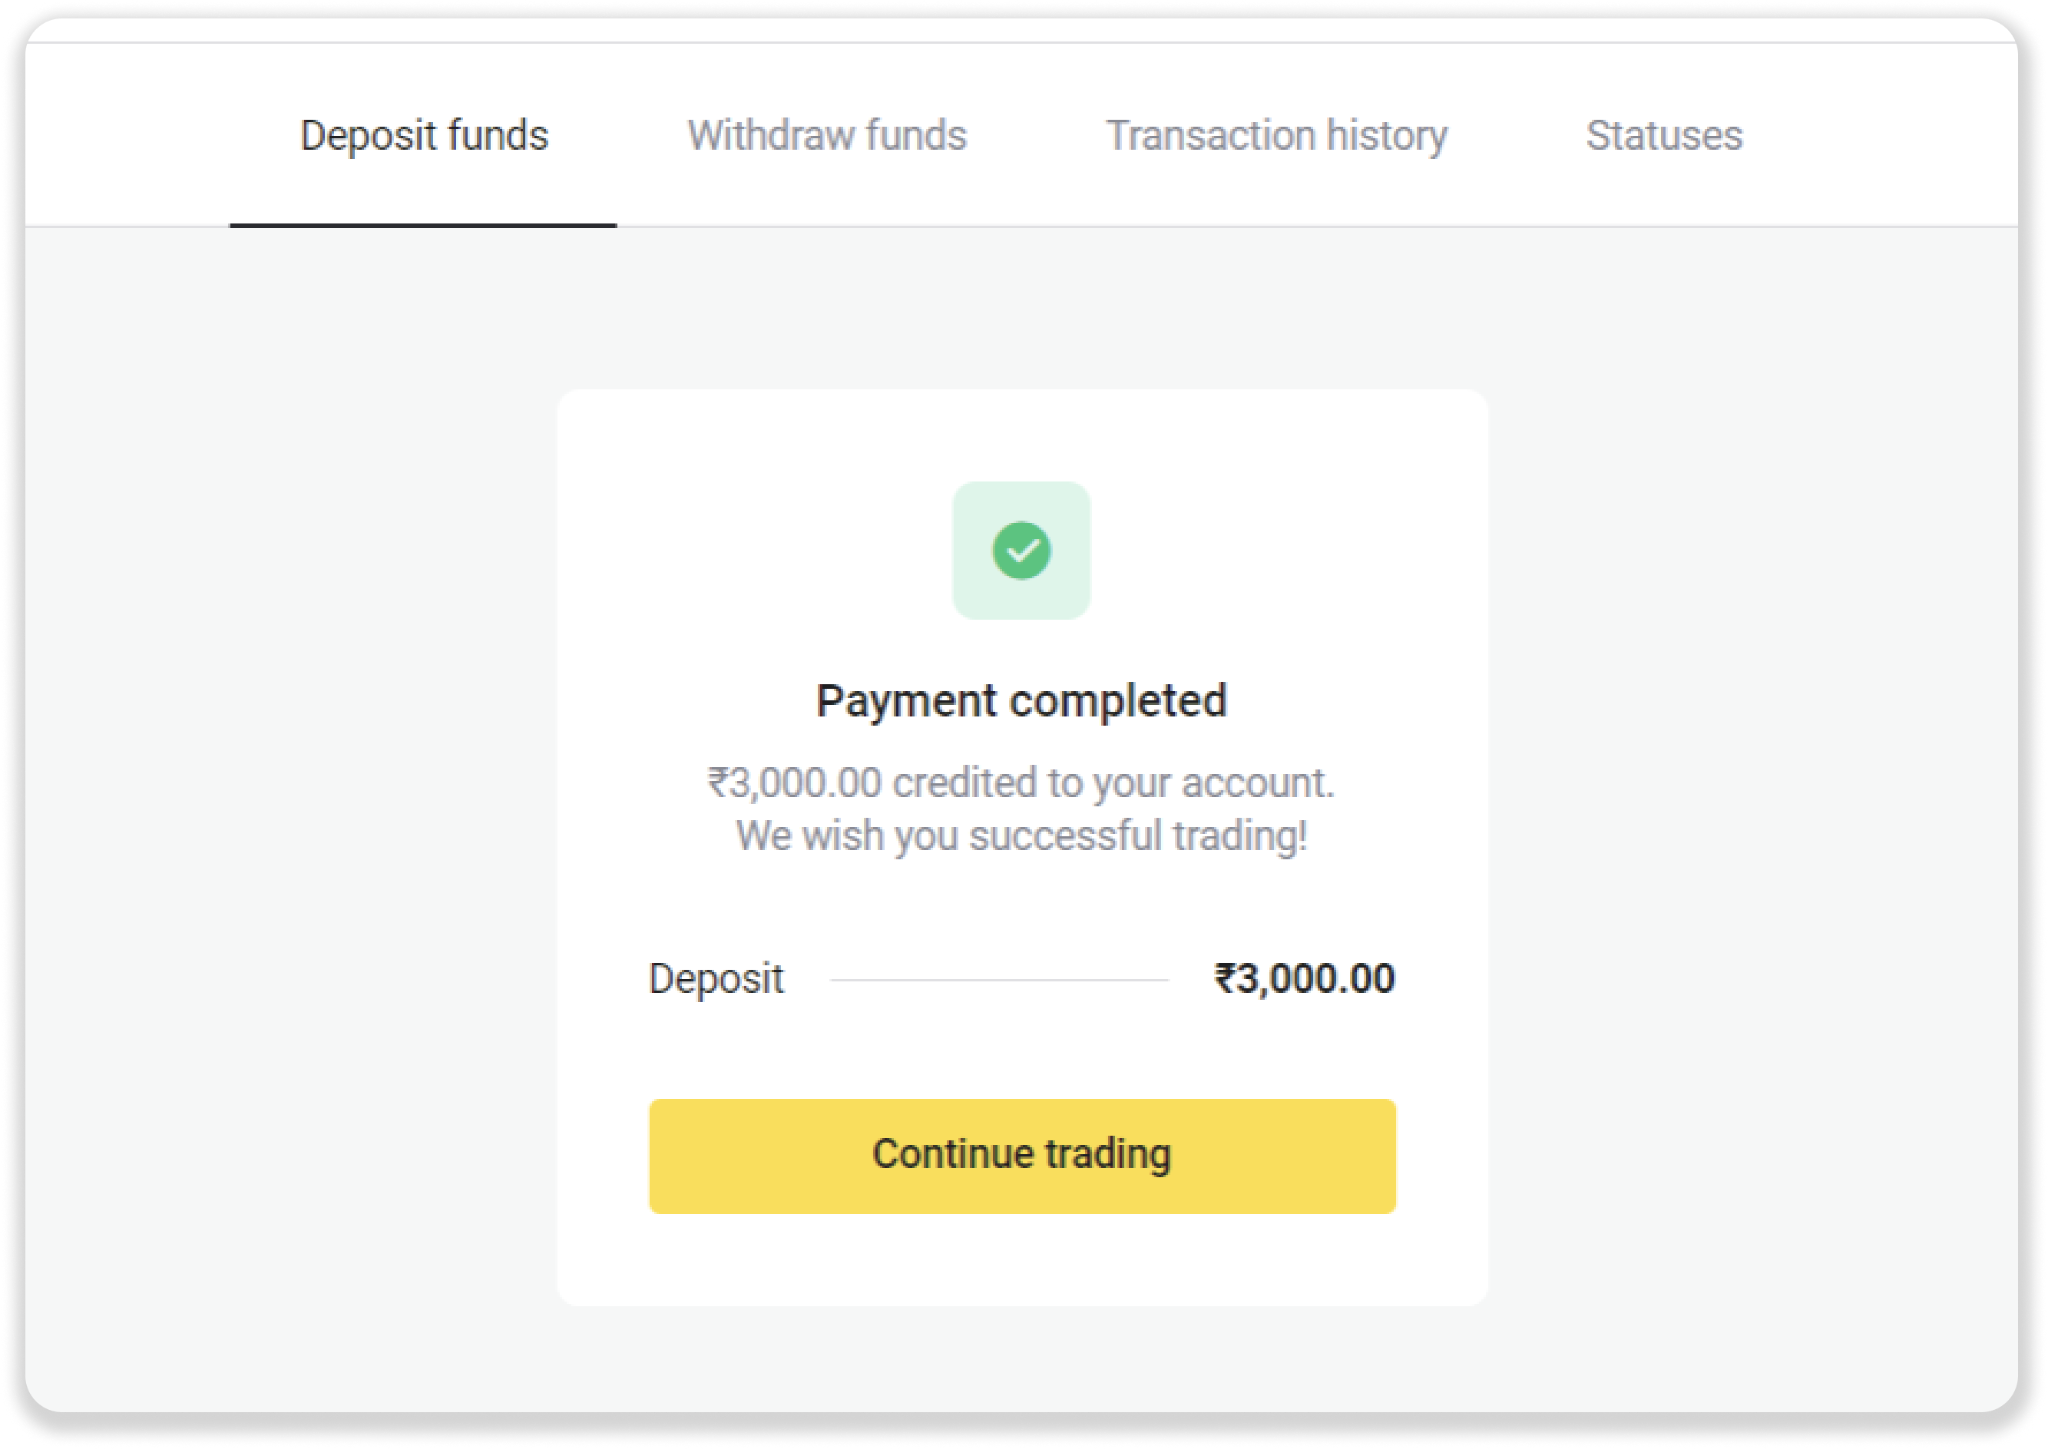The width and height of the screenshot is (2048, 1449).
Task: Click the green checkmark success icon
Action: coord(1021,550)
